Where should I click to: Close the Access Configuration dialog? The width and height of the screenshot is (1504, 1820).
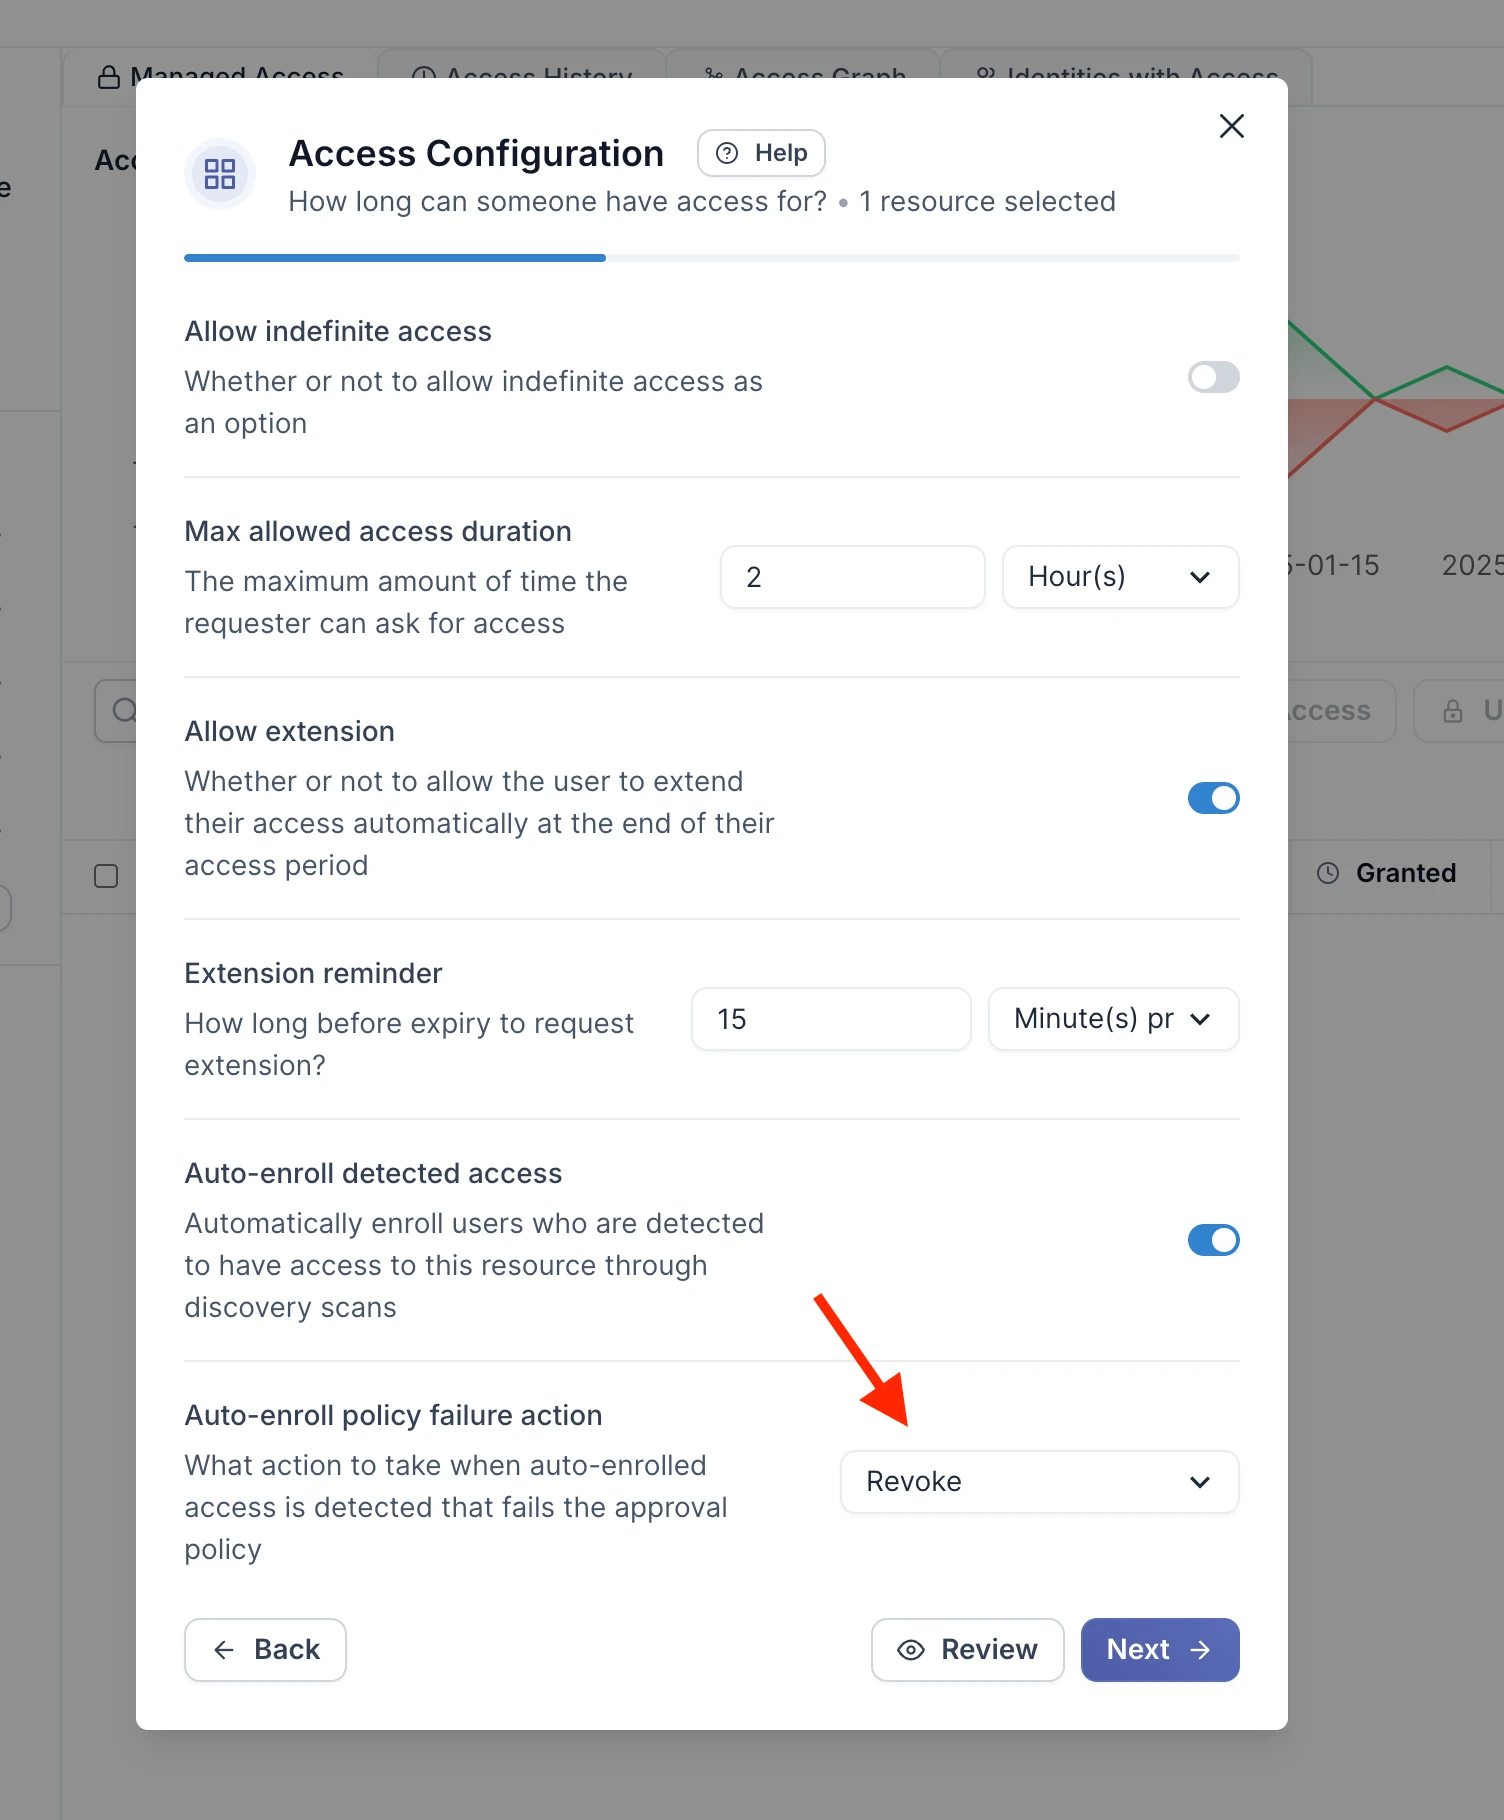(x=1232, y=126)
